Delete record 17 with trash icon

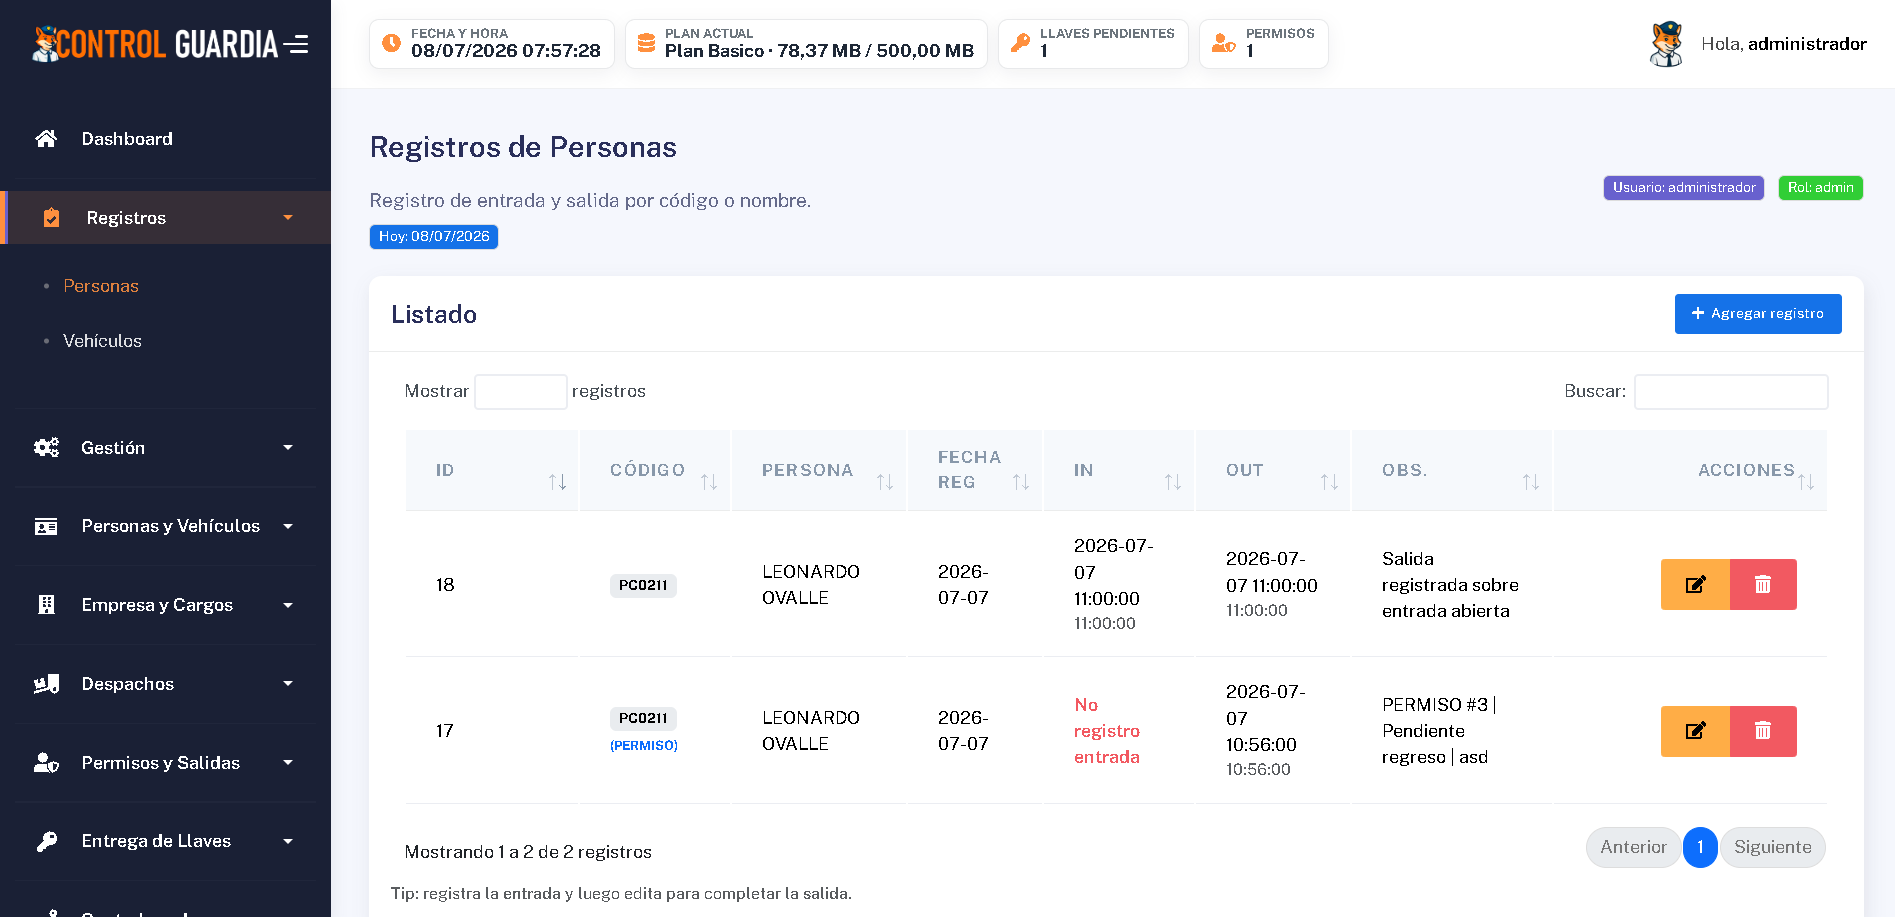[1763, 731]
